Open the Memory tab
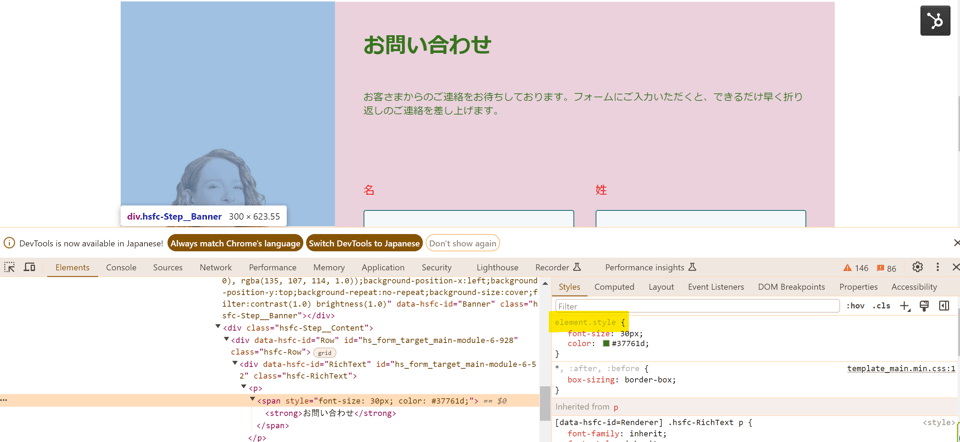Screen dimensions: 960x442 point(329,268)
